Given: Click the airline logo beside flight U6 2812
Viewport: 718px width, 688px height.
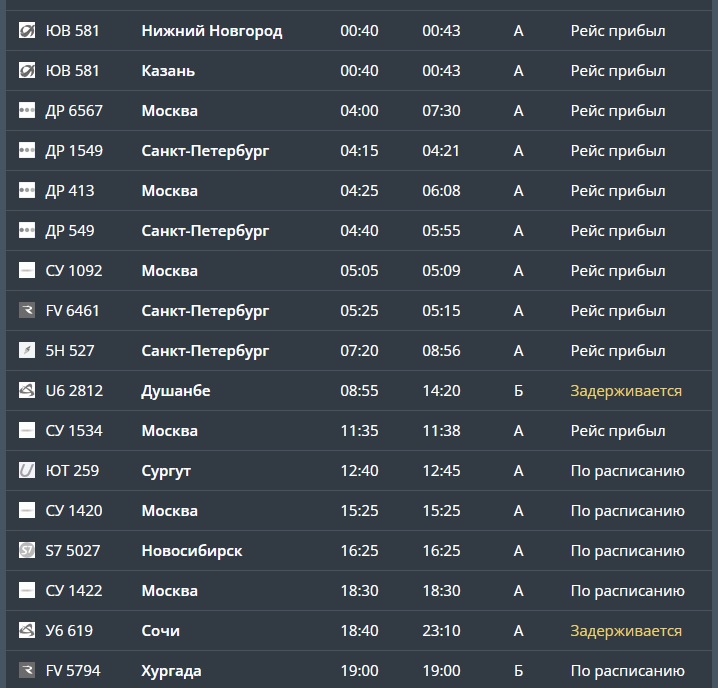Looking at the screenshot, I should (27, 391).
